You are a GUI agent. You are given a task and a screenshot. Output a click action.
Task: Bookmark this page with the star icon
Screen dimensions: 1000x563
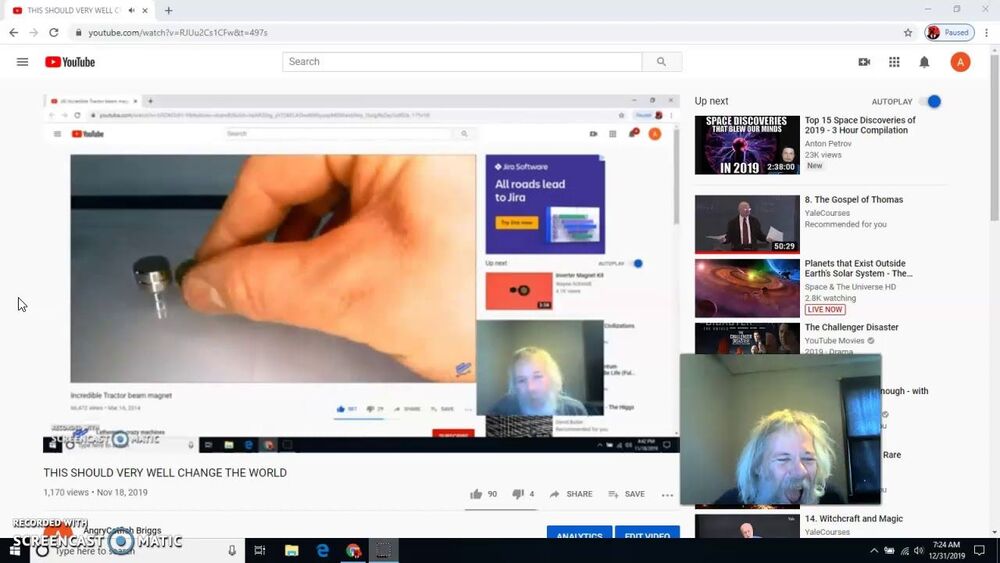(x=908, y=32)
